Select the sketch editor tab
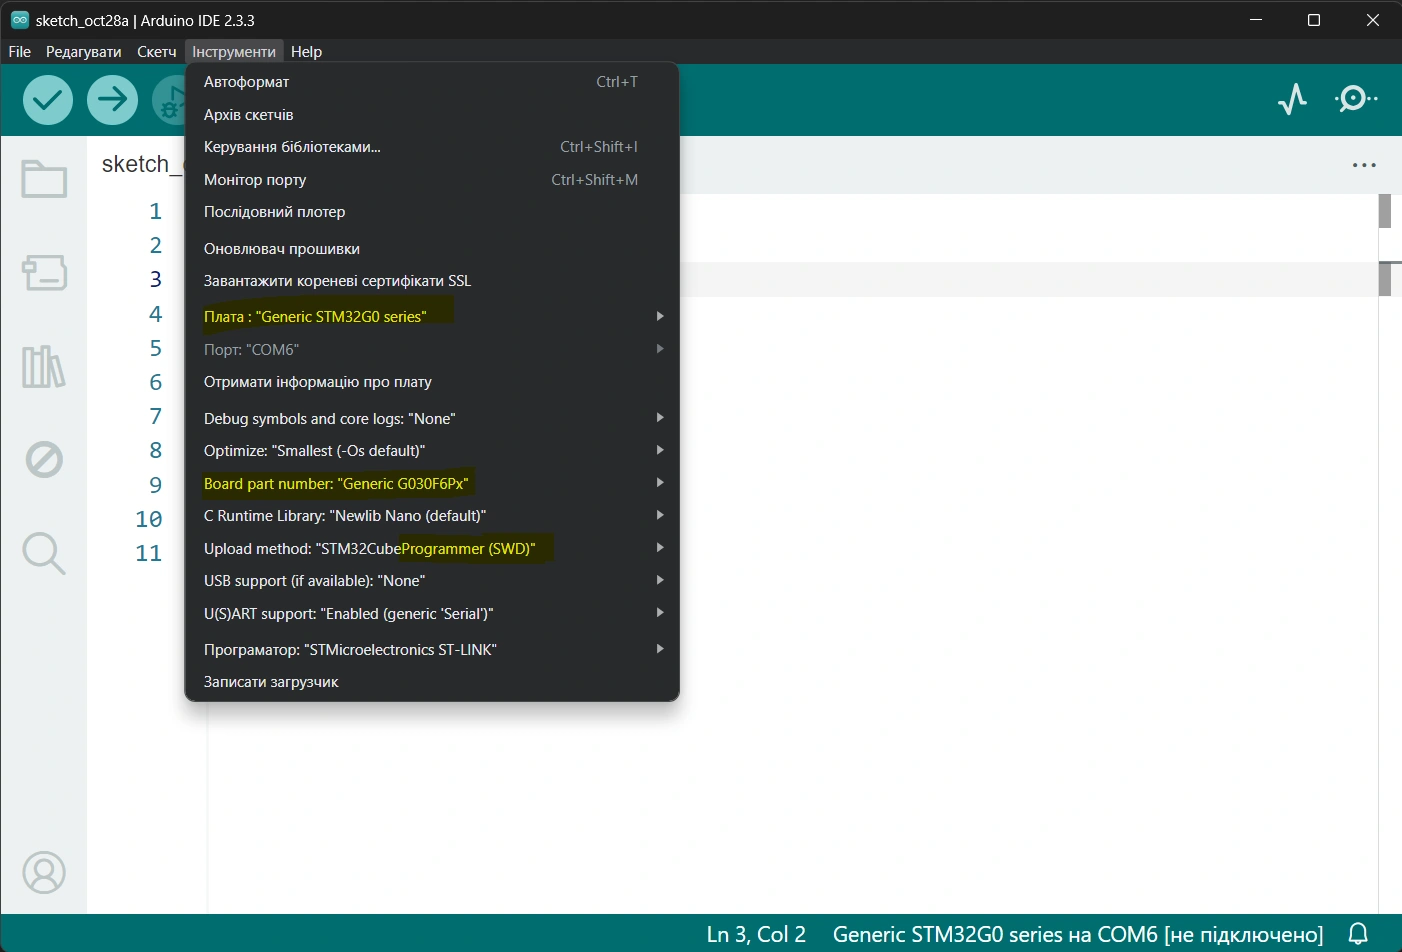 (141, 164)
